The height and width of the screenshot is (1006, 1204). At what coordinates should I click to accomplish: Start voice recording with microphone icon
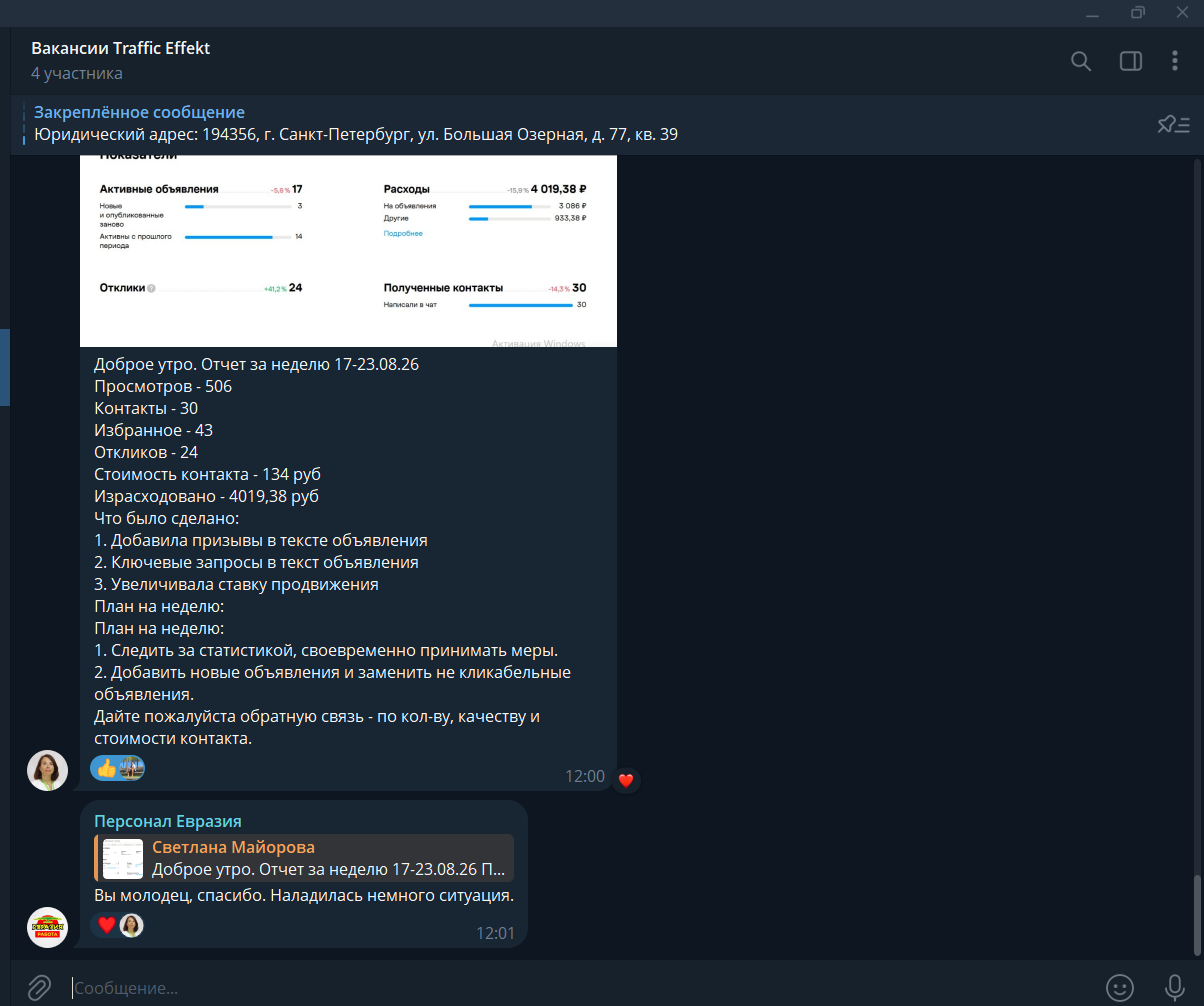coord(1174,987)
